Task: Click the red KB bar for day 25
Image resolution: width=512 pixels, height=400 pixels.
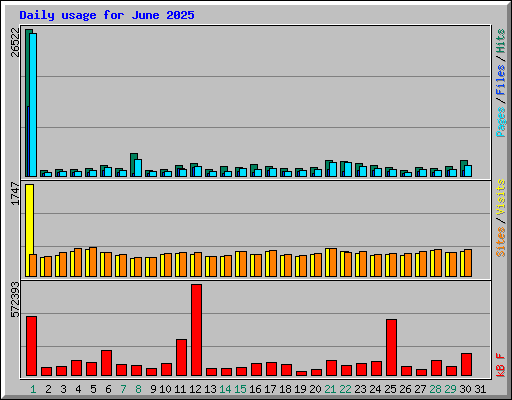Action: 391,348
